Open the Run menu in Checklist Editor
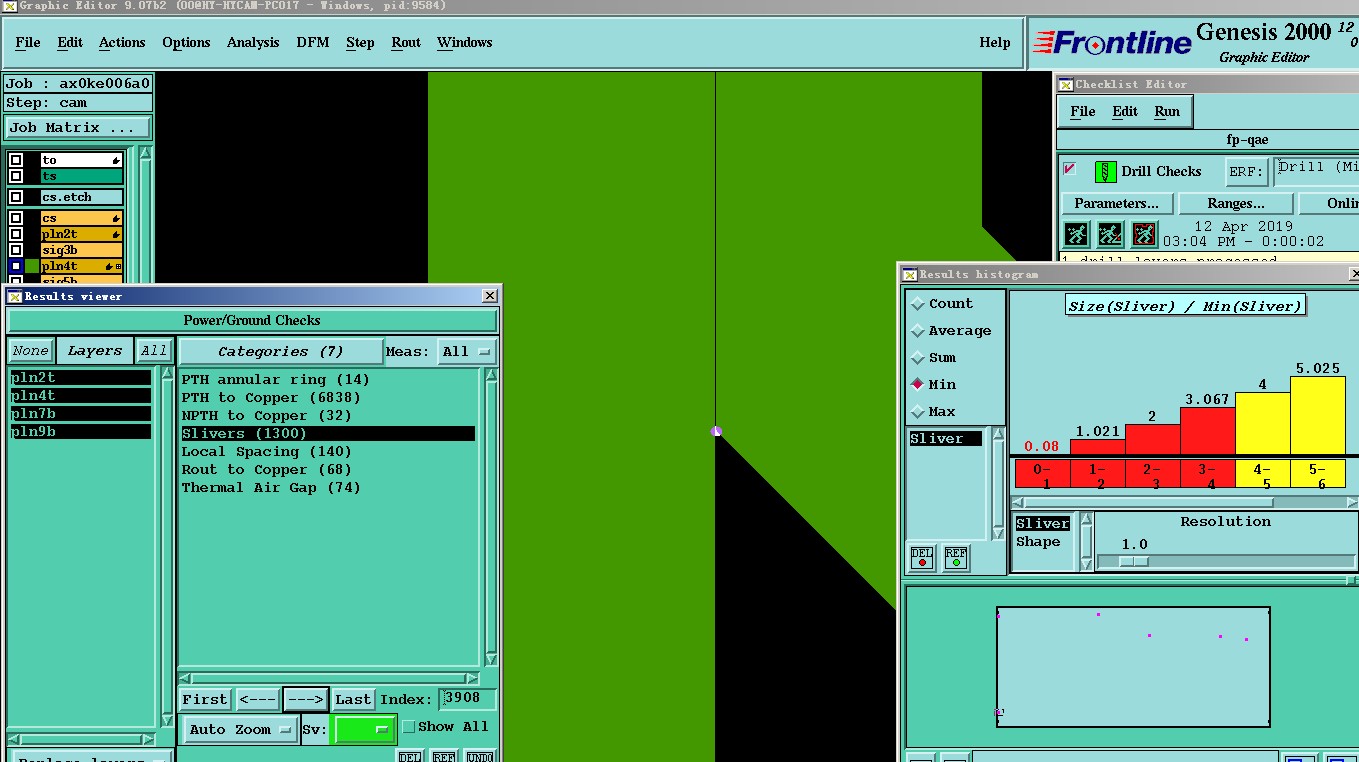Screen dimensions: 1359x762 (1167, 111)
